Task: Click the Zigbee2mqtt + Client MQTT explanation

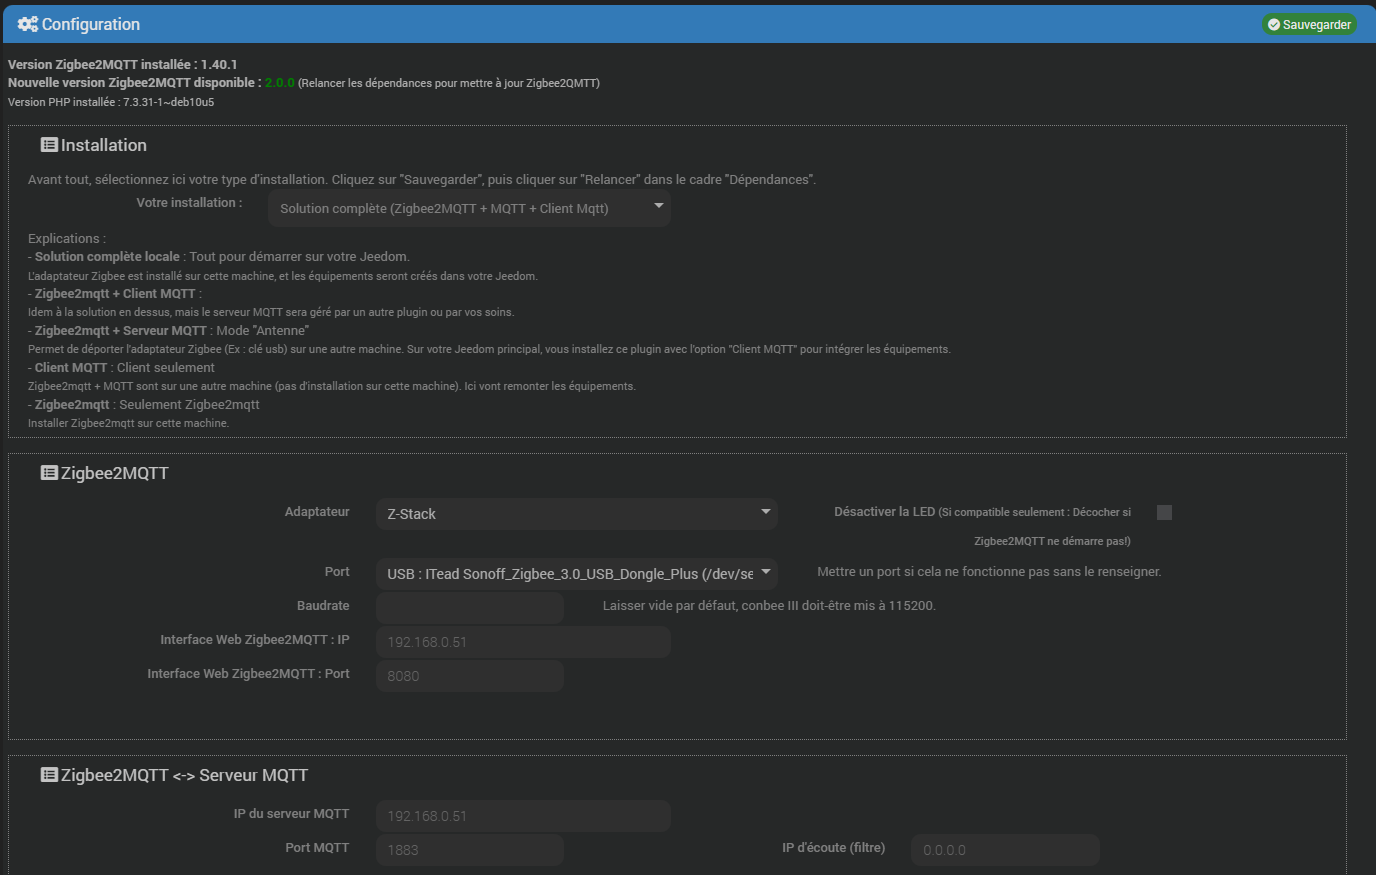Action: pos(115,294)
